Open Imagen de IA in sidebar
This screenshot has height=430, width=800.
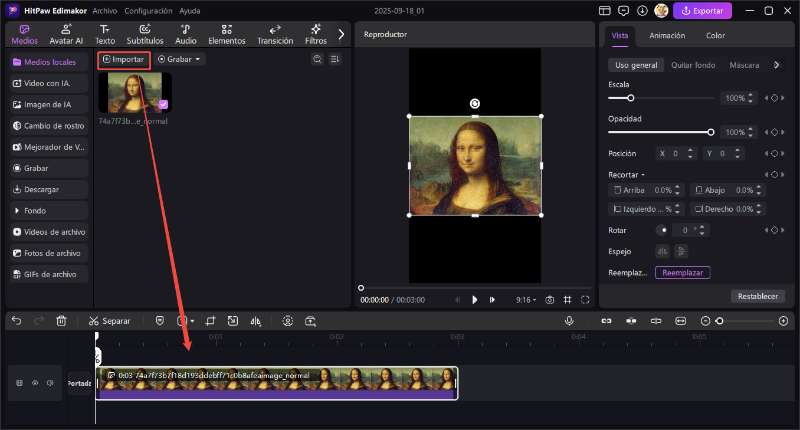tap(49, 105)
